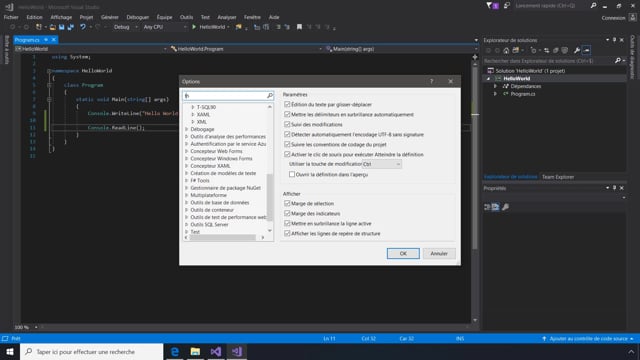Click the Save All toolbar icon
This screenshot has width=640, height=360.
71,27
